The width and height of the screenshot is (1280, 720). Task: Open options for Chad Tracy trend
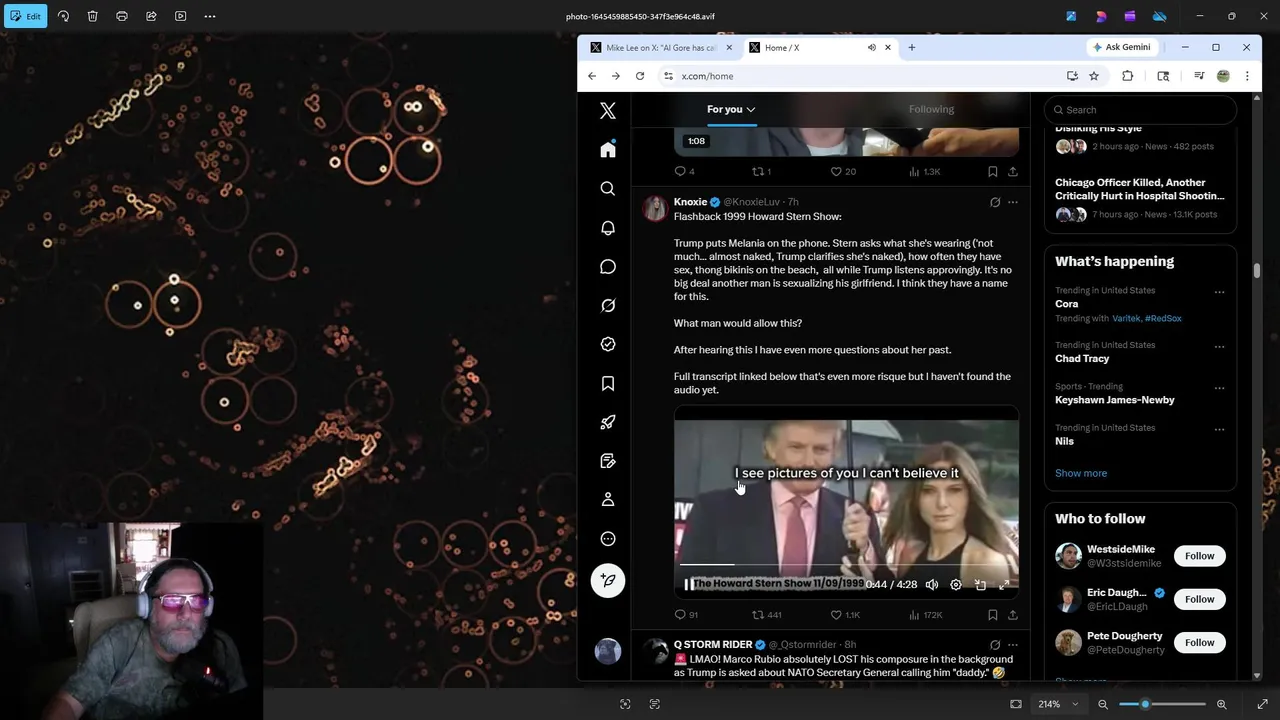click(1219, 347)
